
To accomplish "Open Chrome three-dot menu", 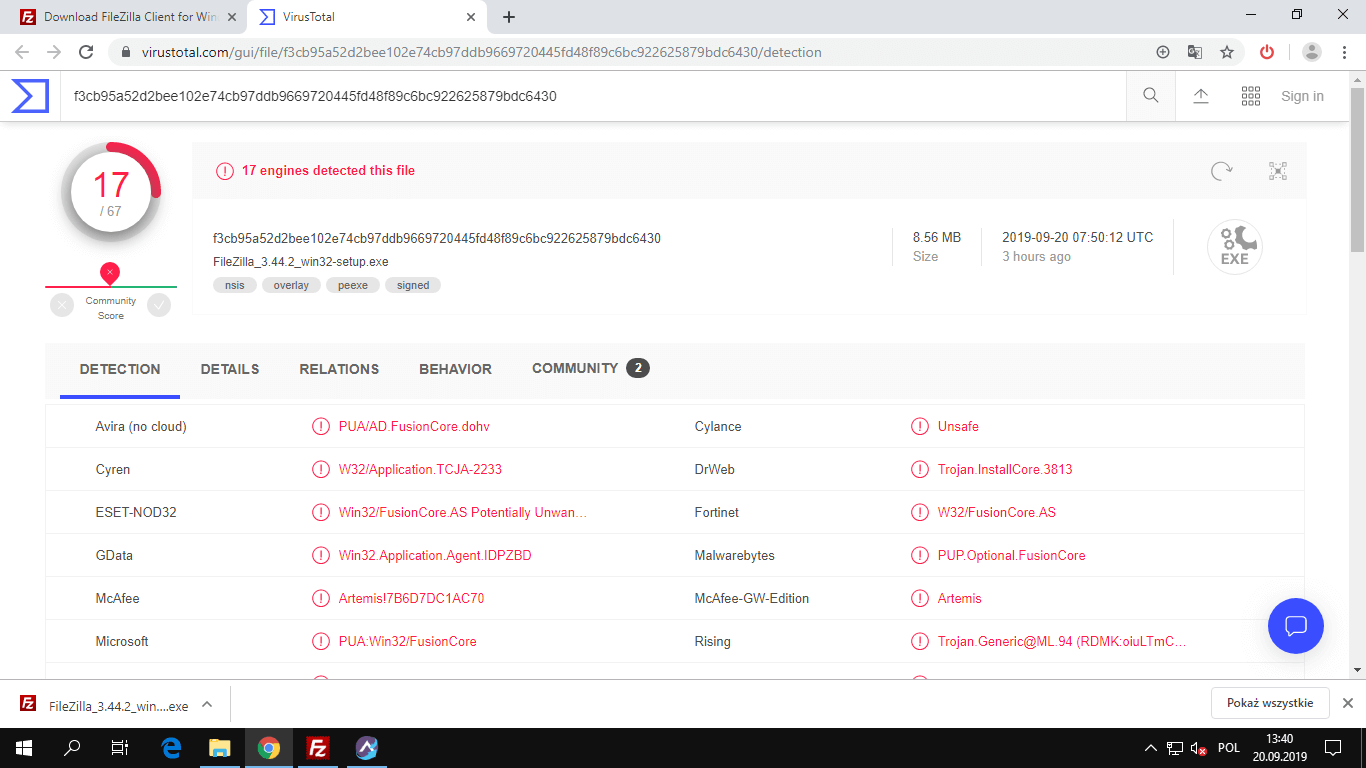I will click(x=1345, y=52).
